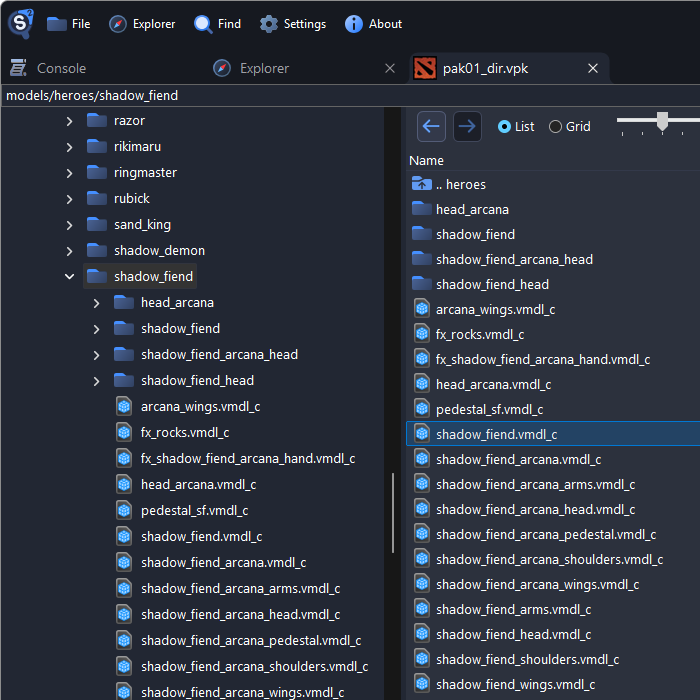Select the Grid view radio button
The image size is (700, 700).
[555, 127]
